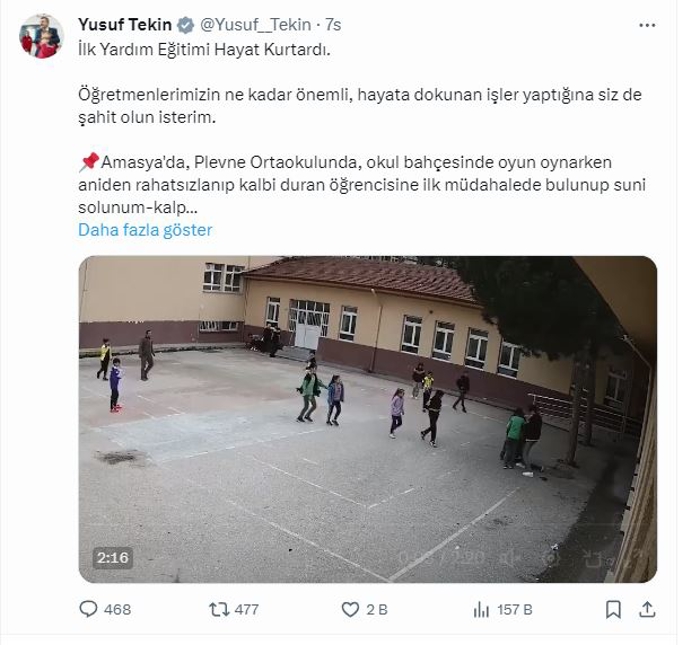Expand tweet with Daha fazla göster
This screenshot has width=700, height=645.
pos(145,230)
